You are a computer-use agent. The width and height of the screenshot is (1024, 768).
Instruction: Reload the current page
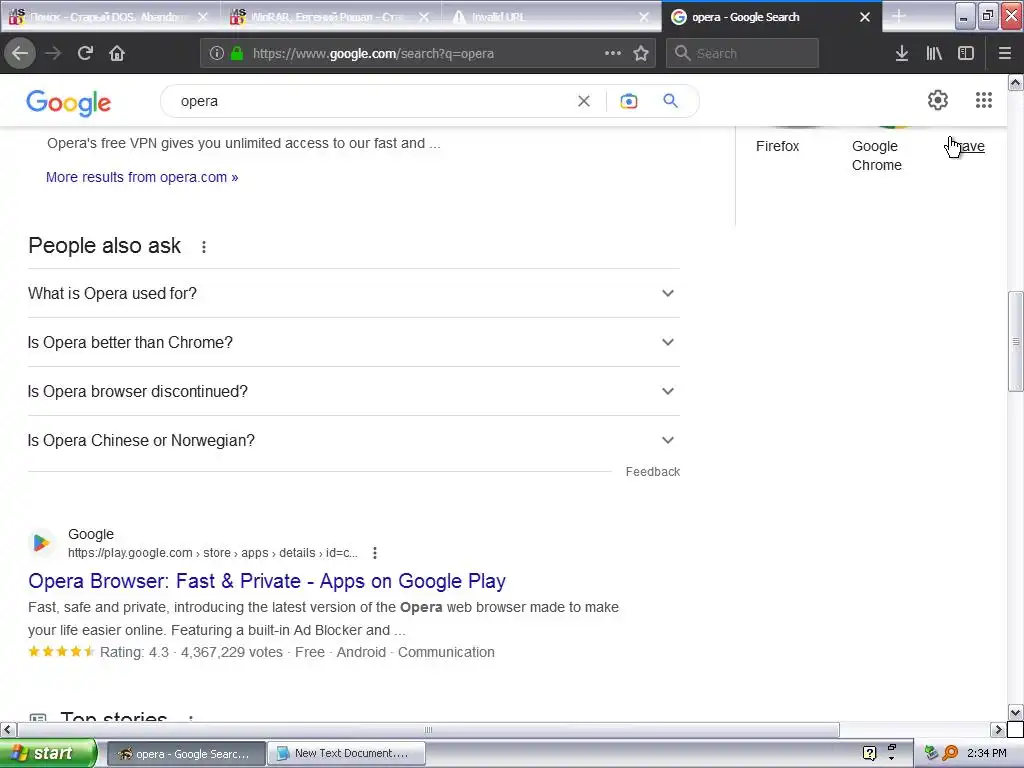(x=85, y=53)
